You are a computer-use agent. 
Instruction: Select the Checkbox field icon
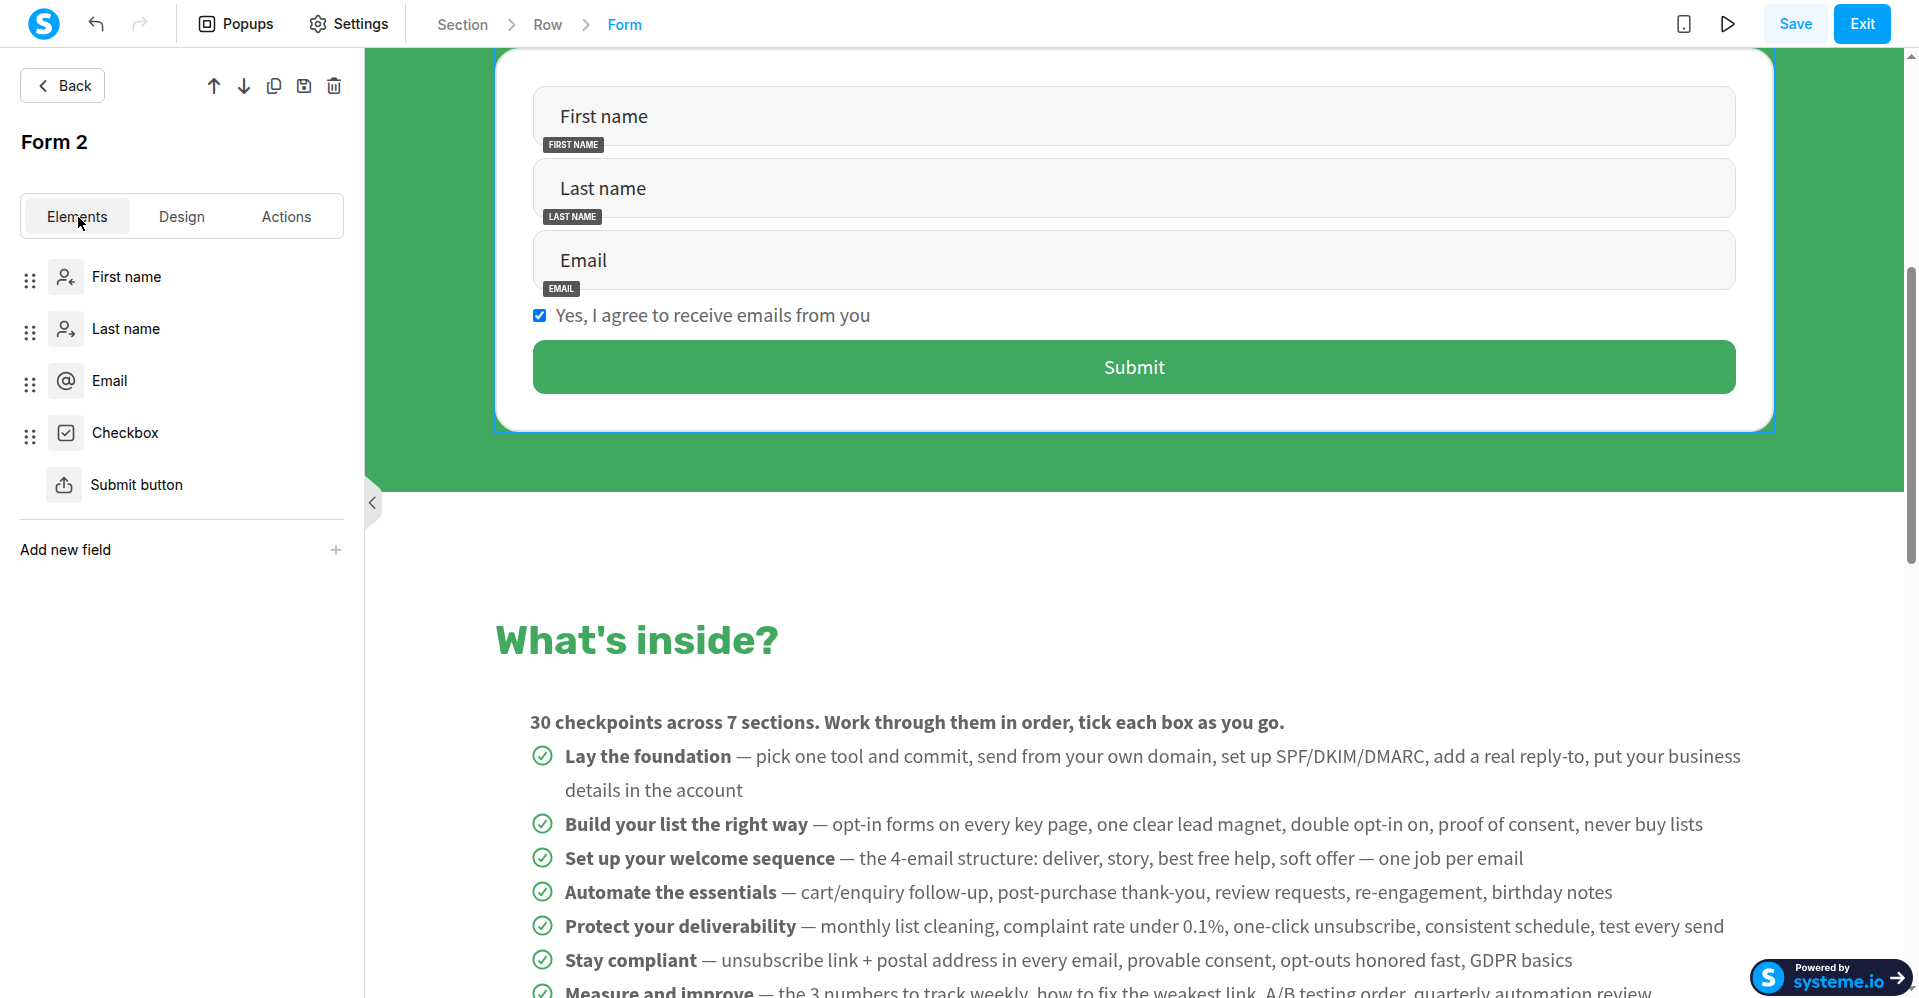66,433
